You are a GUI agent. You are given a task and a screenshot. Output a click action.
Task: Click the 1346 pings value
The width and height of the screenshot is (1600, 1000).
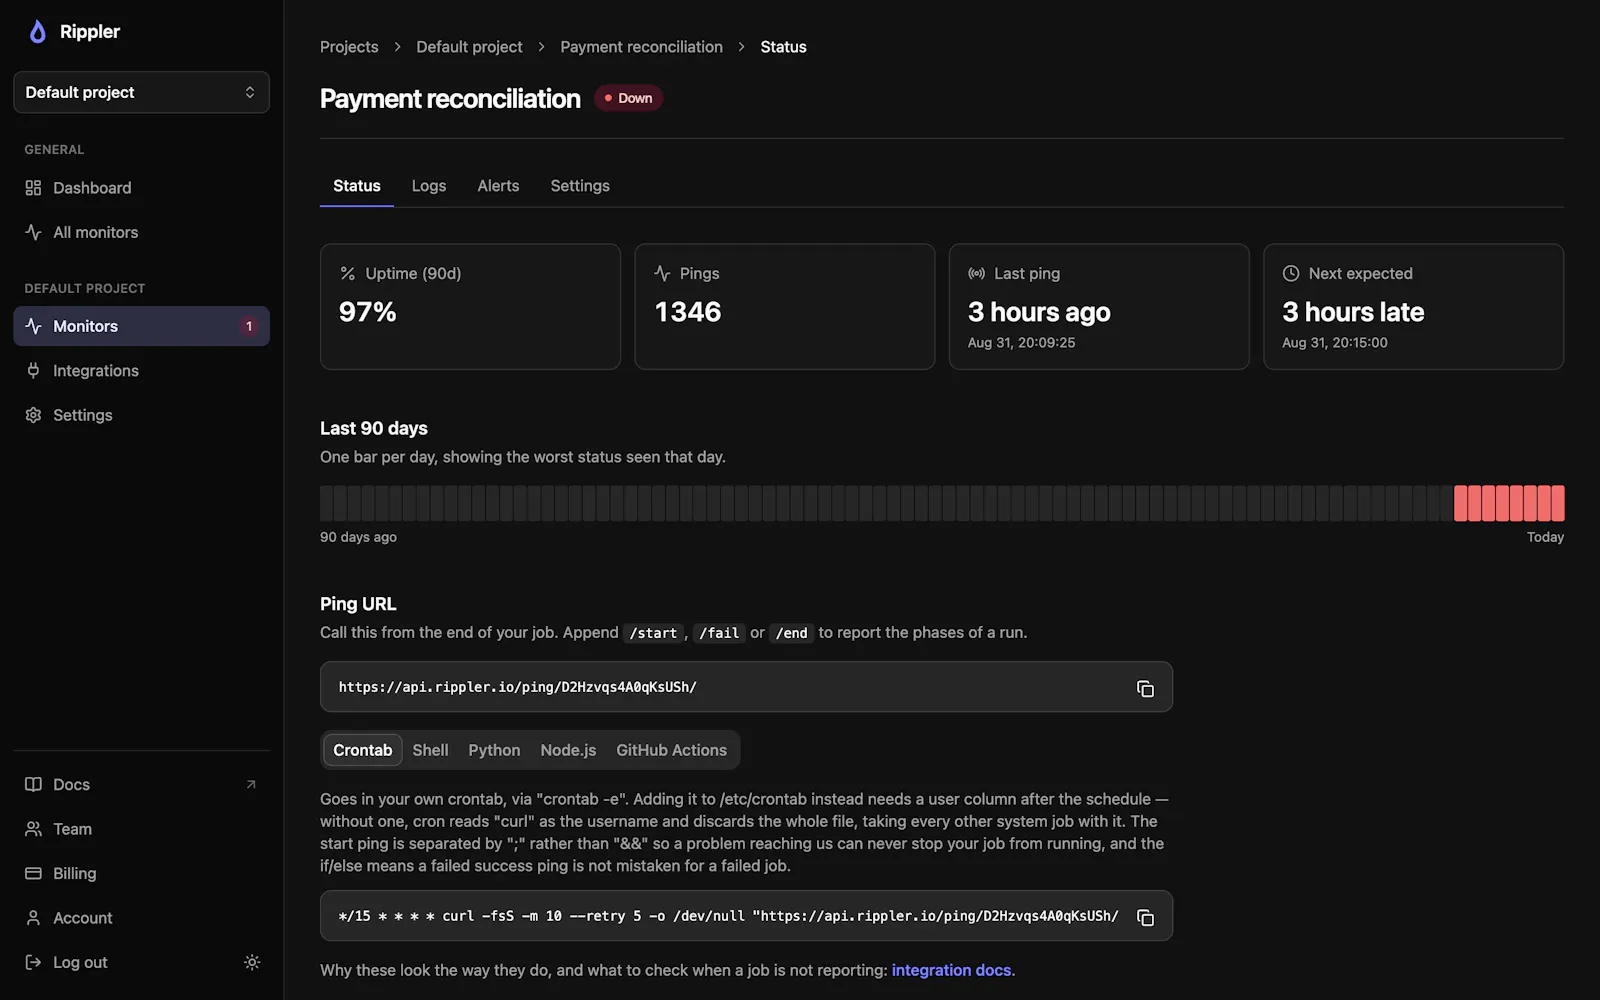pyautogui.click(x=688, y=312)
